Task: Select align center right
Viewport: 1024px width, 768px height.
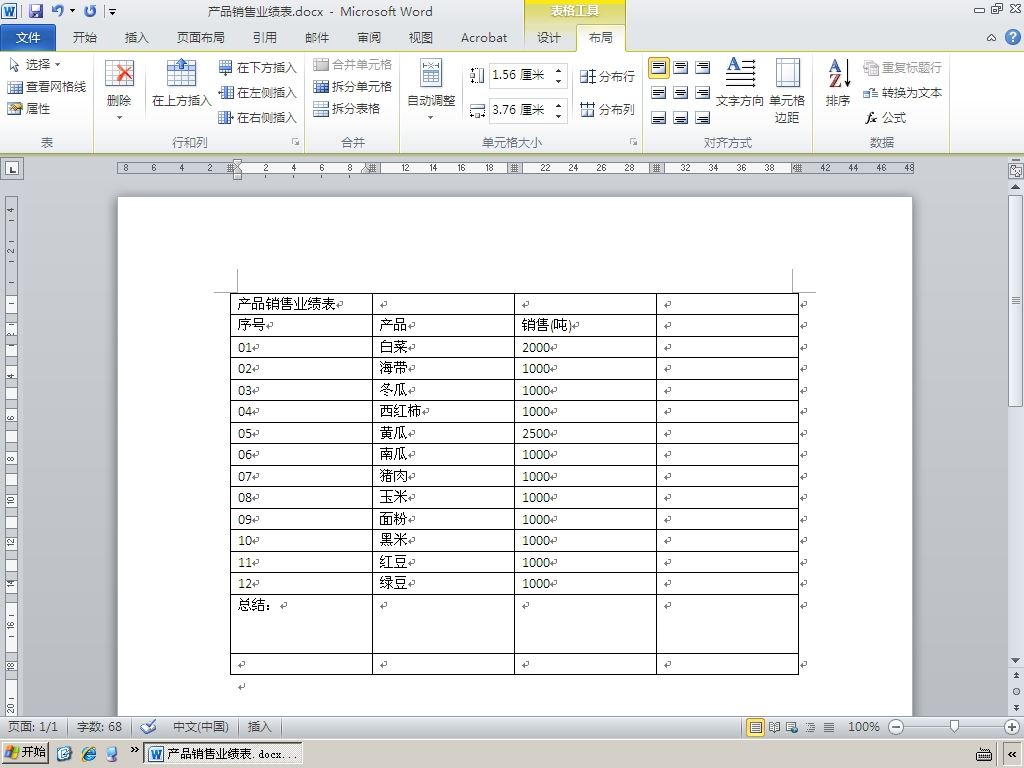Action: click(x=702, y=93)
